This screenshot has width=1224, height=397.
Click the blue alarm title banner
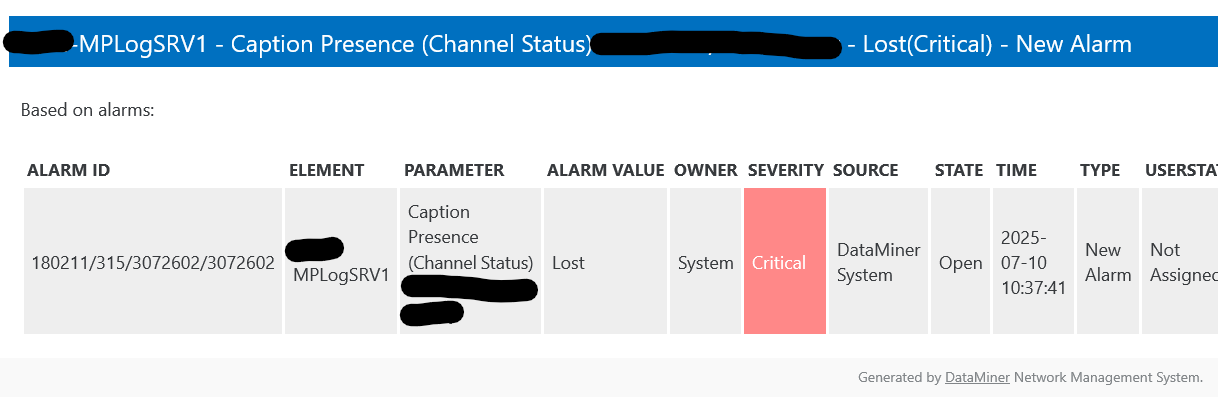click(x=614, y=44)
